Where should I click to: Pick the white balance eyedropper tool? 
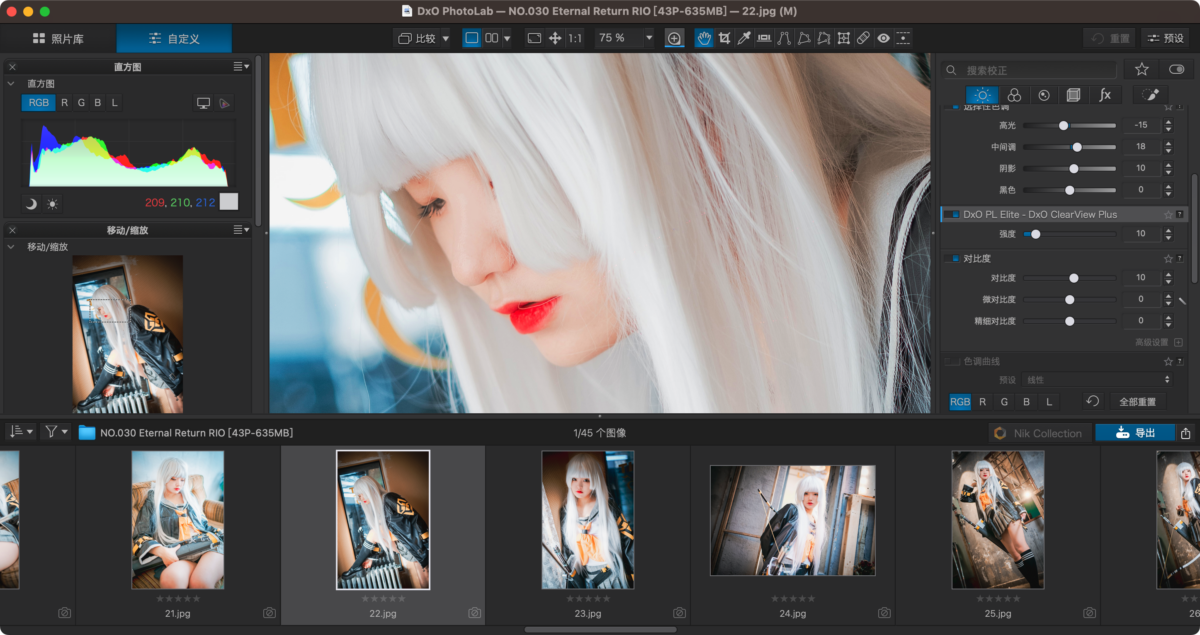click(744, 38)
